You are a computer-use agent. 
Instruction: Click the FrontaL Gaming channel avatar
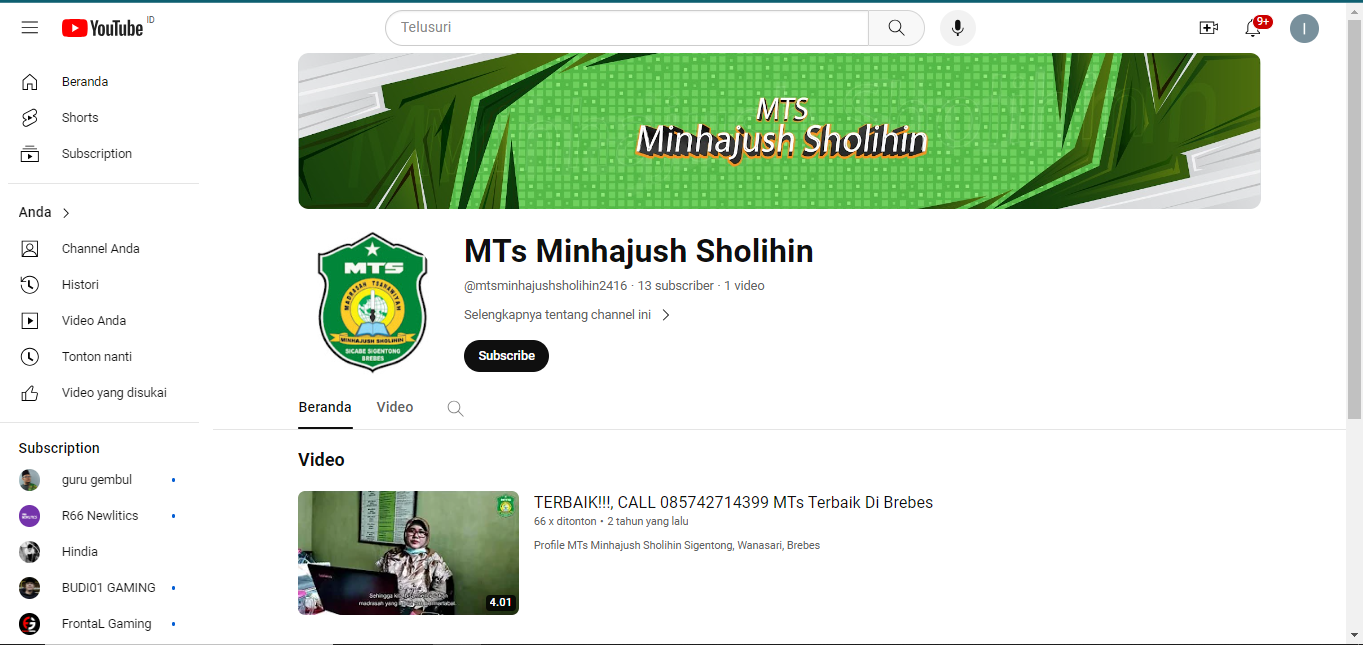click(x=30, y=624)
